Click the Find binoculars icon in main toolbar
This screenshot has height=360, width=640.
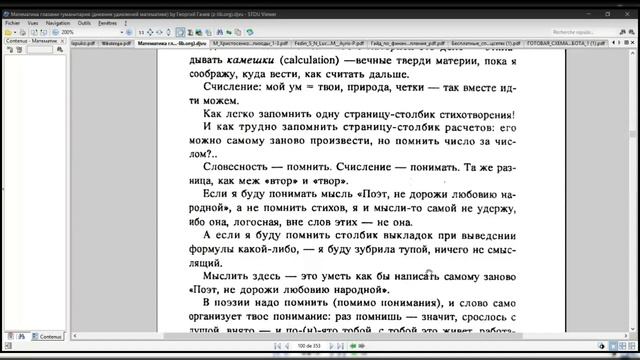click(220, 32)
